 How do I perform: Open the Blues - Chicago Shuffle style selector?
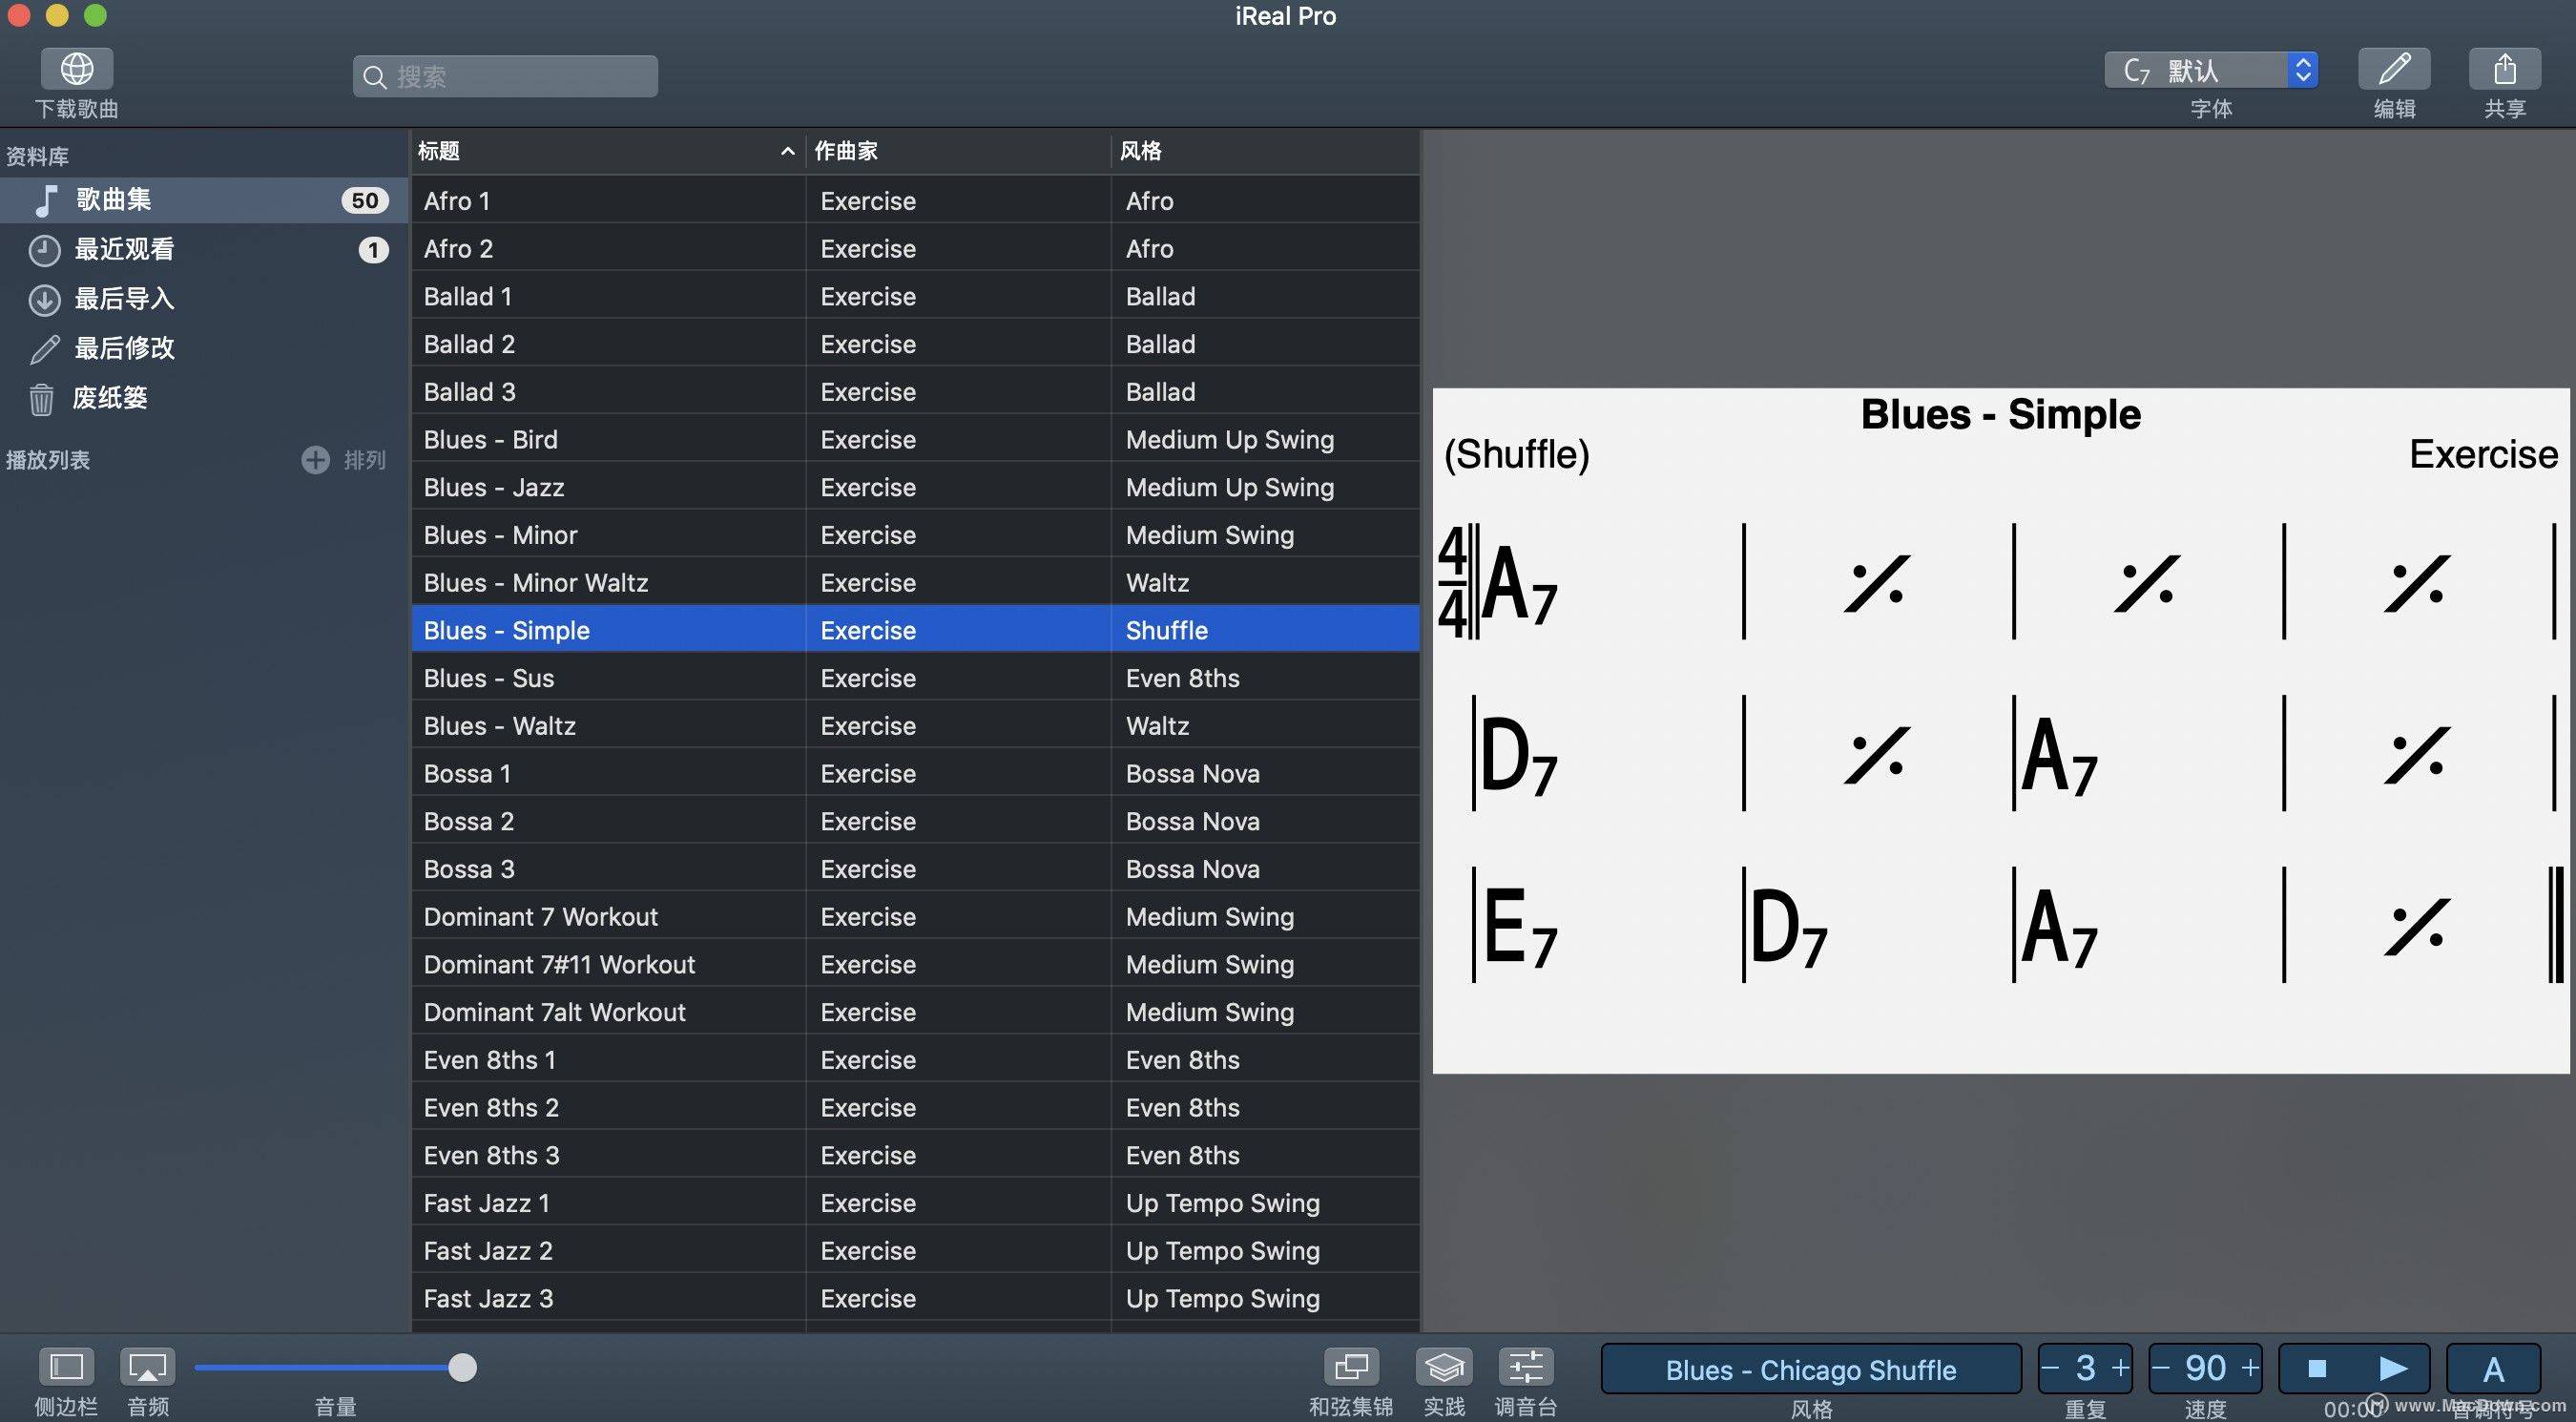1811,1369
